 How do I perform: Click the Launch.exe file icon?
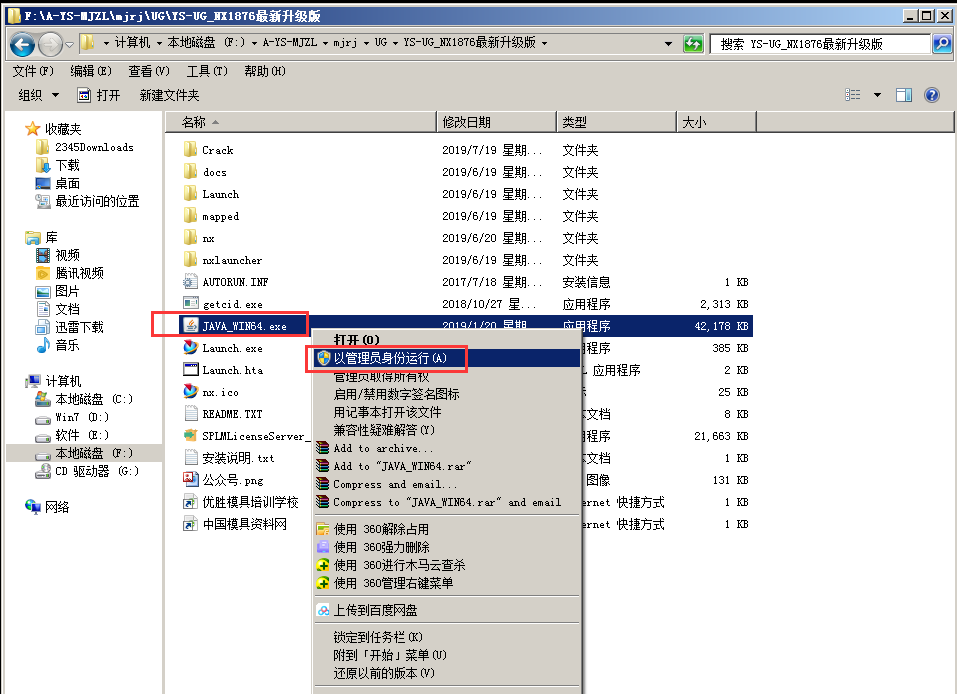(191, 347)
